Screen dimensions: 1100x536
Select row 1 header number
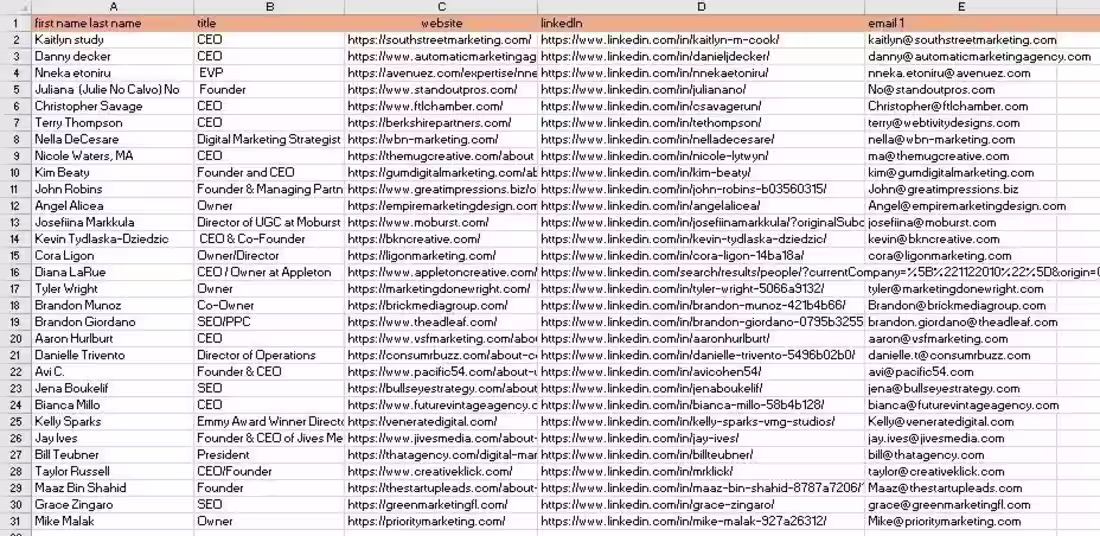pos(15,23)
